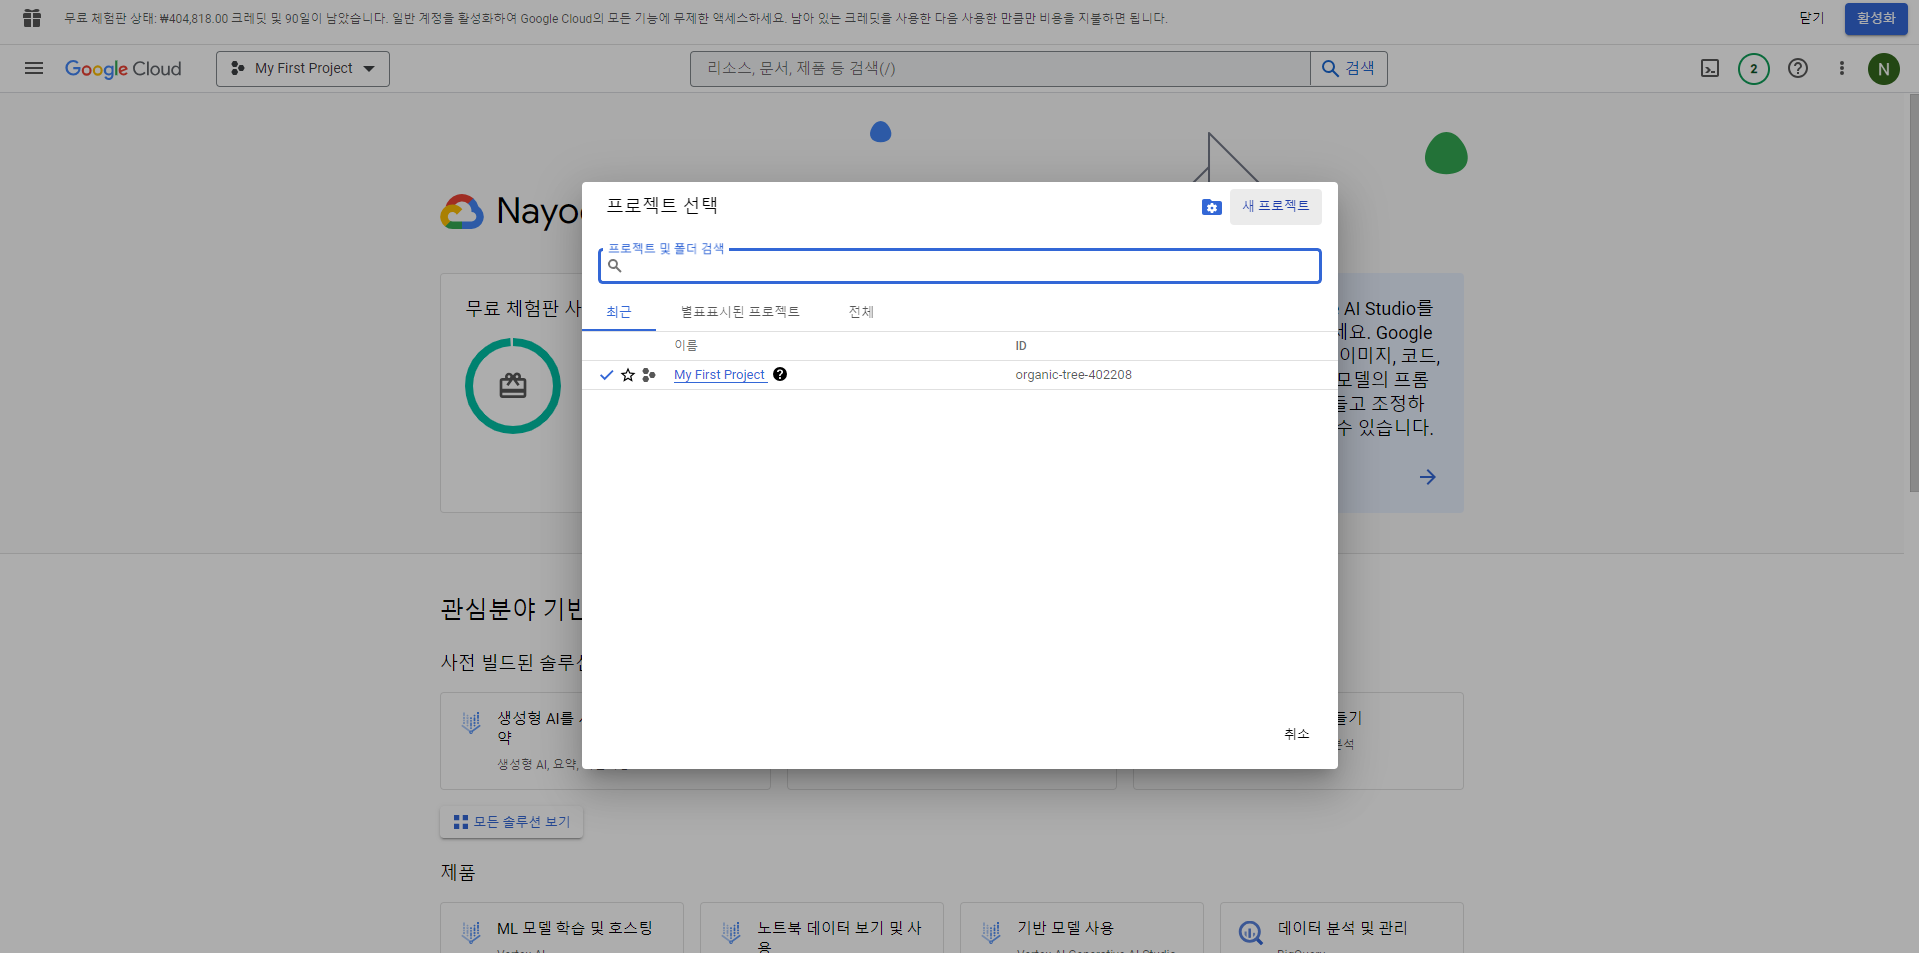The image size is (1919, 953).
Task: Open the 기반 모델 사용 card
Action: point(1082,928)
